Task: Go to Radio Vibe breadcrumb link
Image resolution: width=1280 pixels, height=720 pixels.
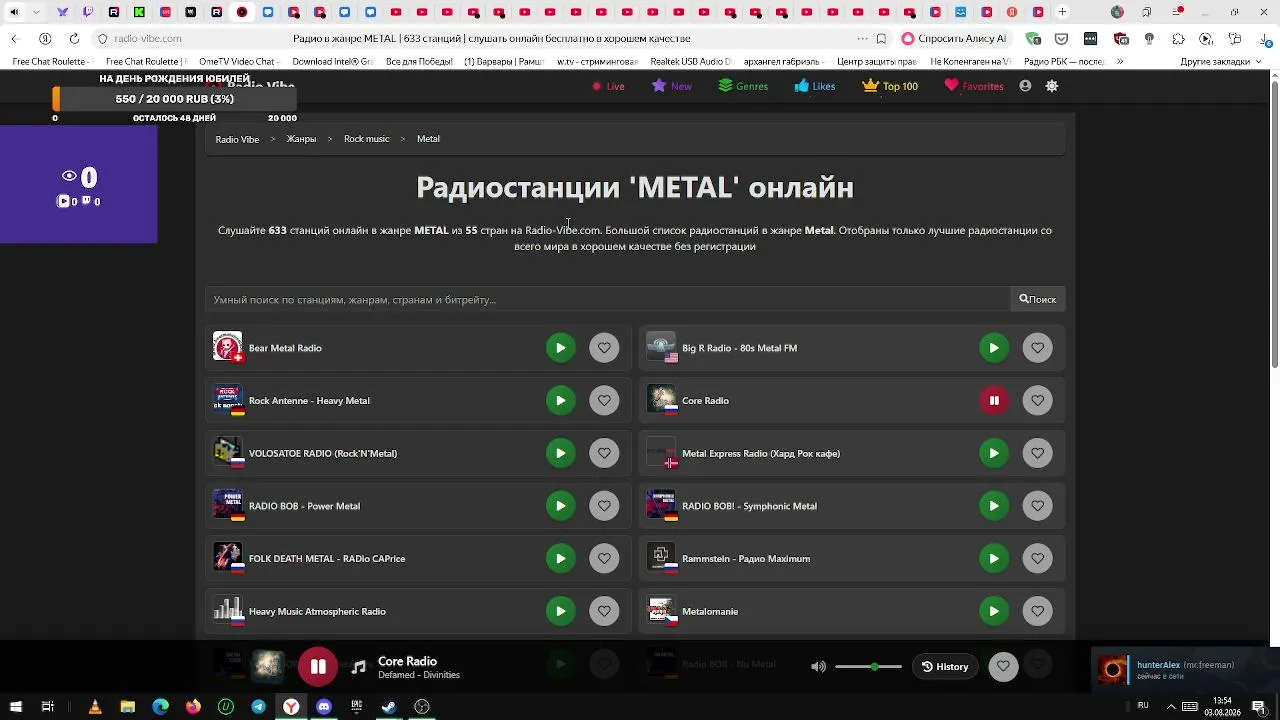Action: tap(237, 139)
